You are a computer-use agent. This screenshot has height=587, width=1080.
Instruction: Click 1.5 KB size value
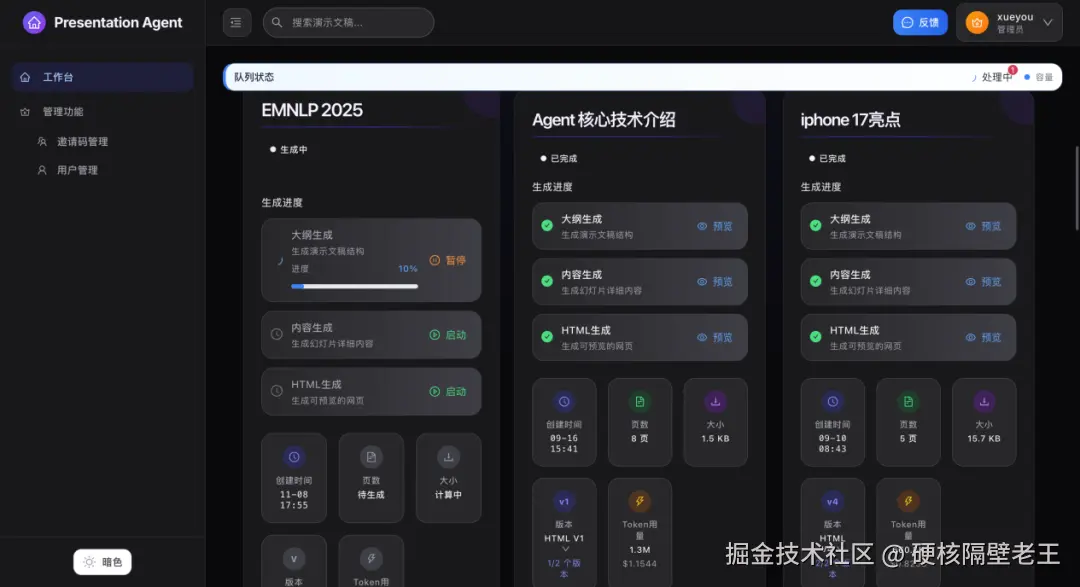coord(715,439)
